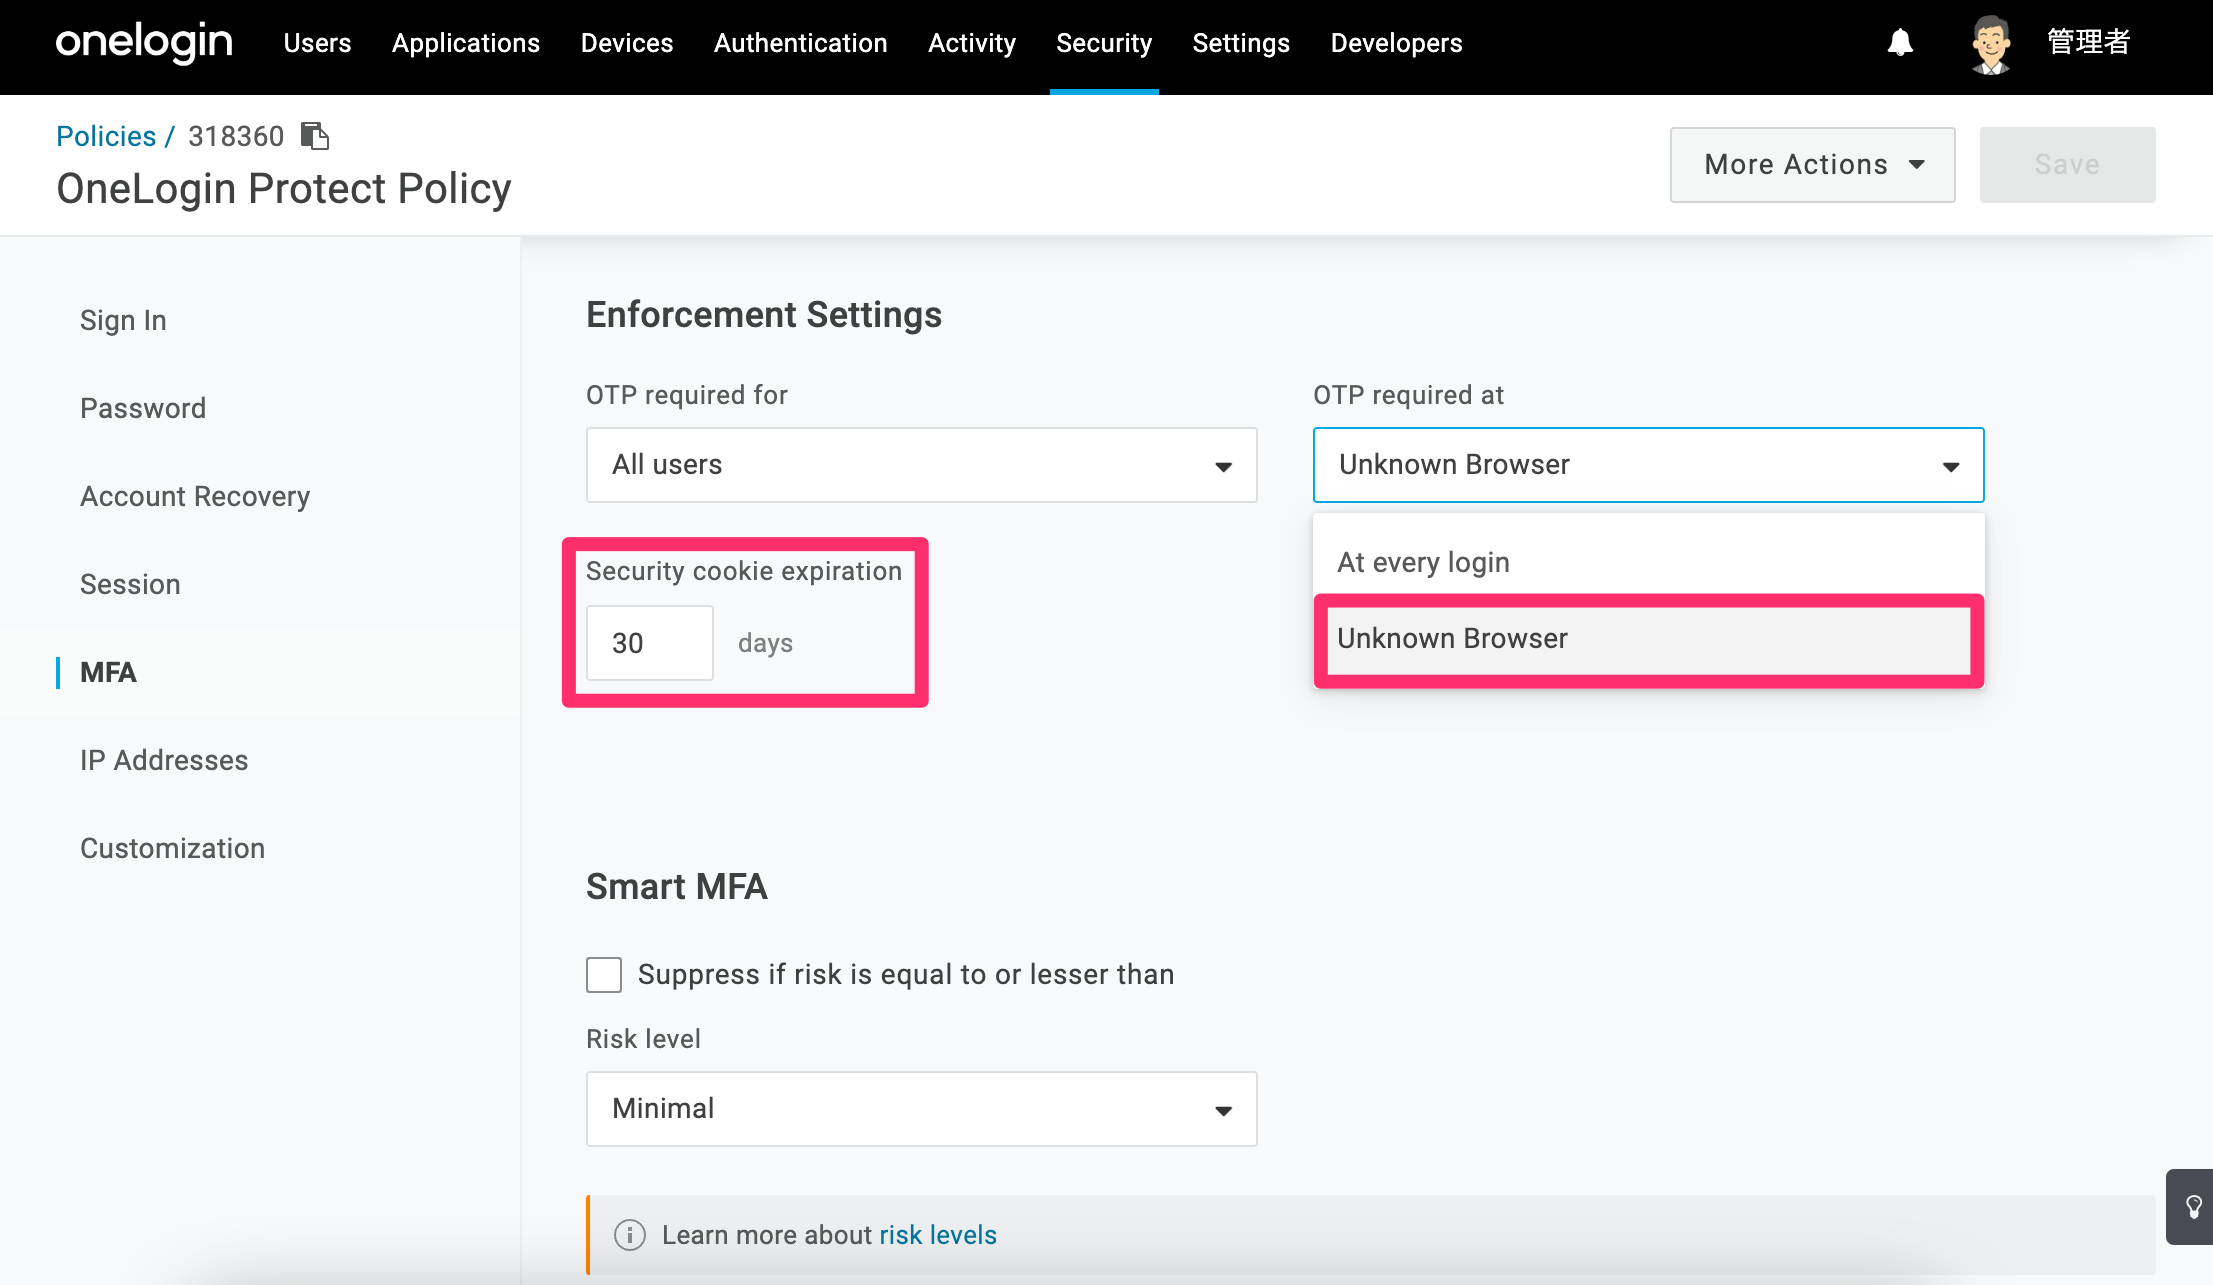The width and height of the screenshot is (2213, 1285).
Task: Click the Save button
Action: (x=2067, y=165)
